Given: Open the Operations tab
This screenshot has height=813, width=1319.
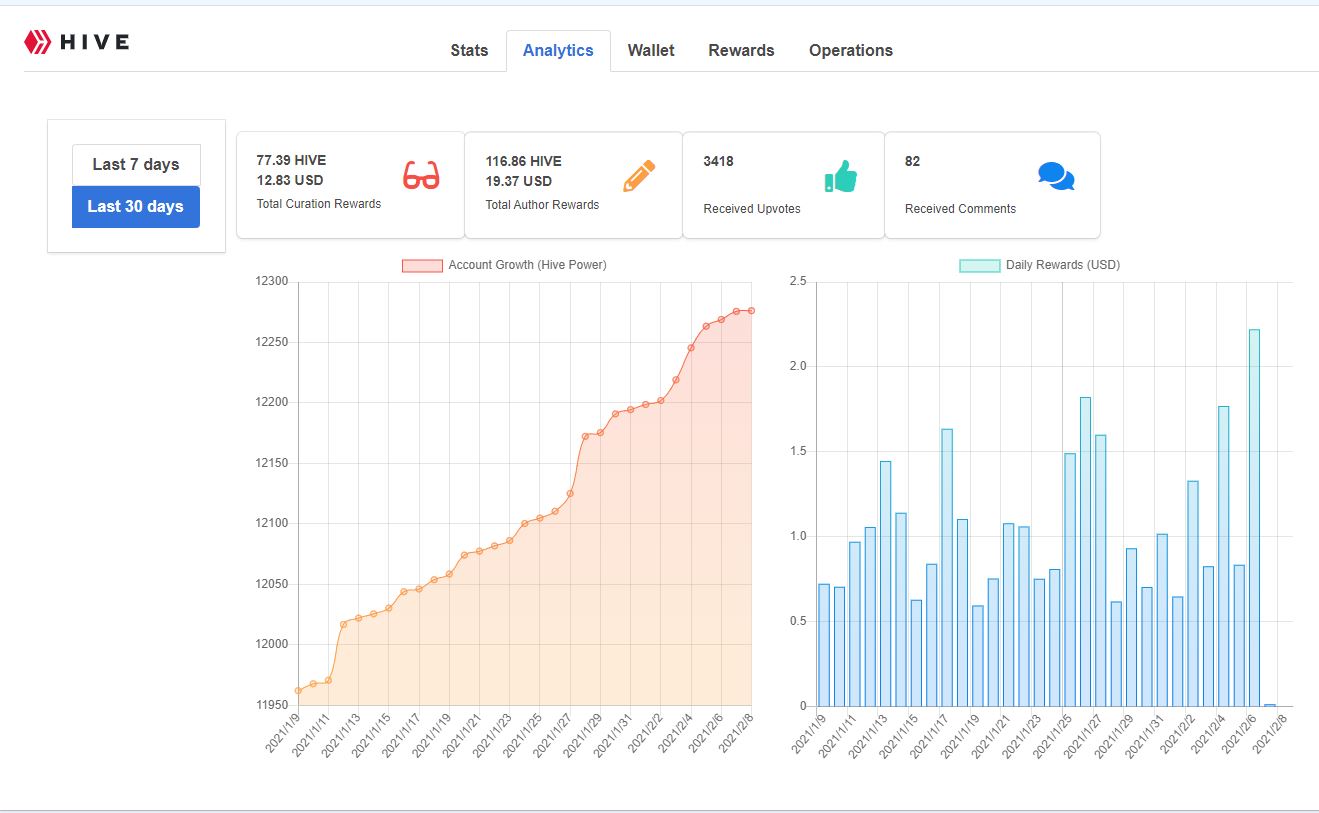Looking at the screenshot, I should pyautogui.click(x=851, y=50).
